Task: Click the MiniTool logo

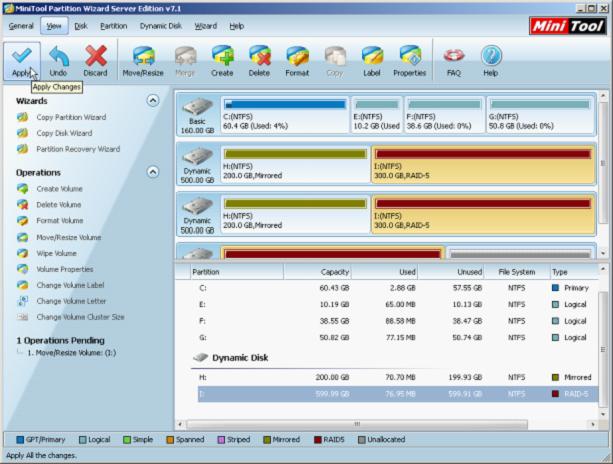Action: point(567,26)
